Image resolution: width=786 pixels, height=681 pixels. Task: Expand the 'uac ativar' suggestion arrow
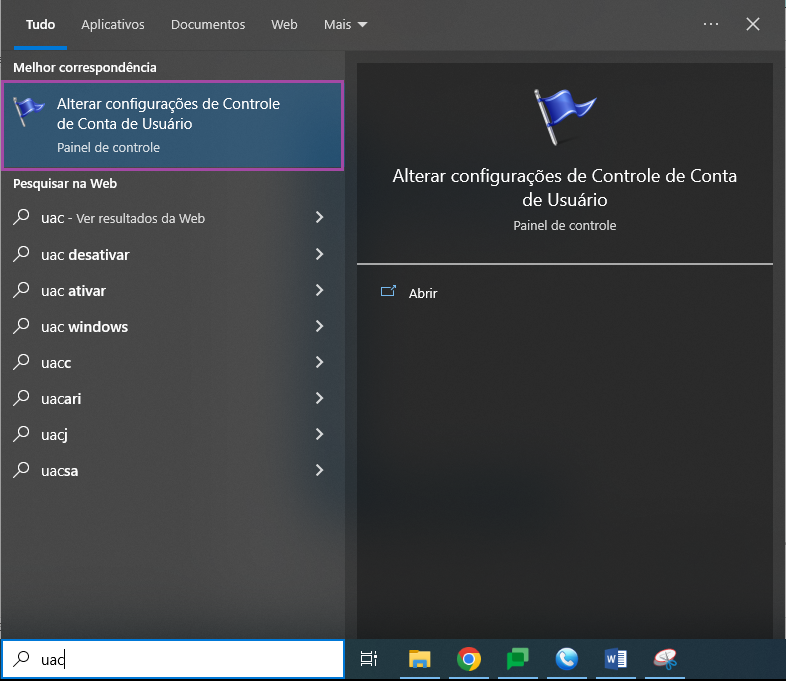pyautogui.click(x=319, y=290)
